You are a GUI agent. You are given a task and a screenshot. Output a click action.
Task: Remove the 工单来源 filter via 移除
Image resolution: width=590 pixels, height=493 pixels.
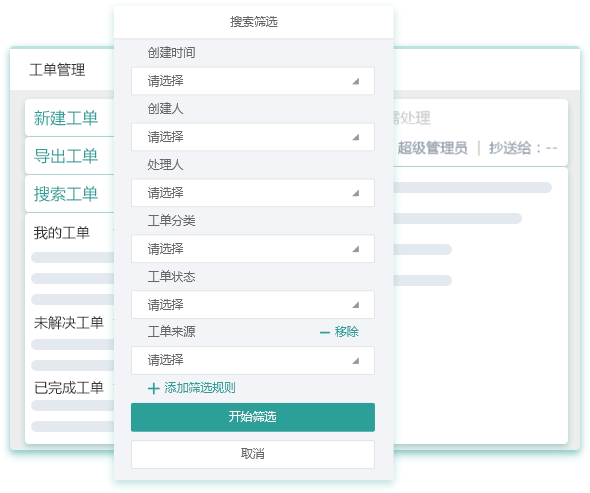pyautogui.click(x=347, y=332)
